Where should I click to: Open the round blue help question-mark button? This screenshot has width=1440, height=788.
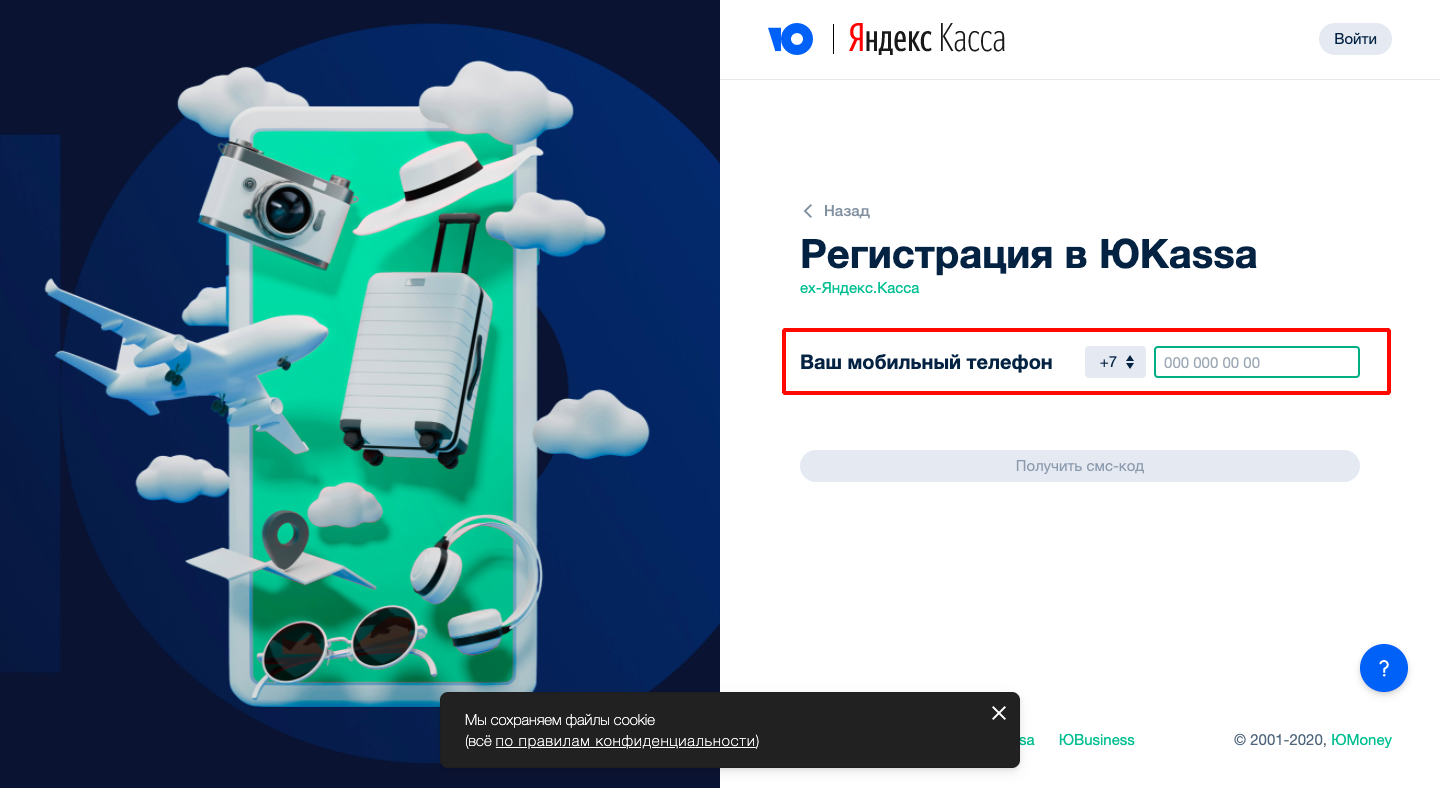1384,668
